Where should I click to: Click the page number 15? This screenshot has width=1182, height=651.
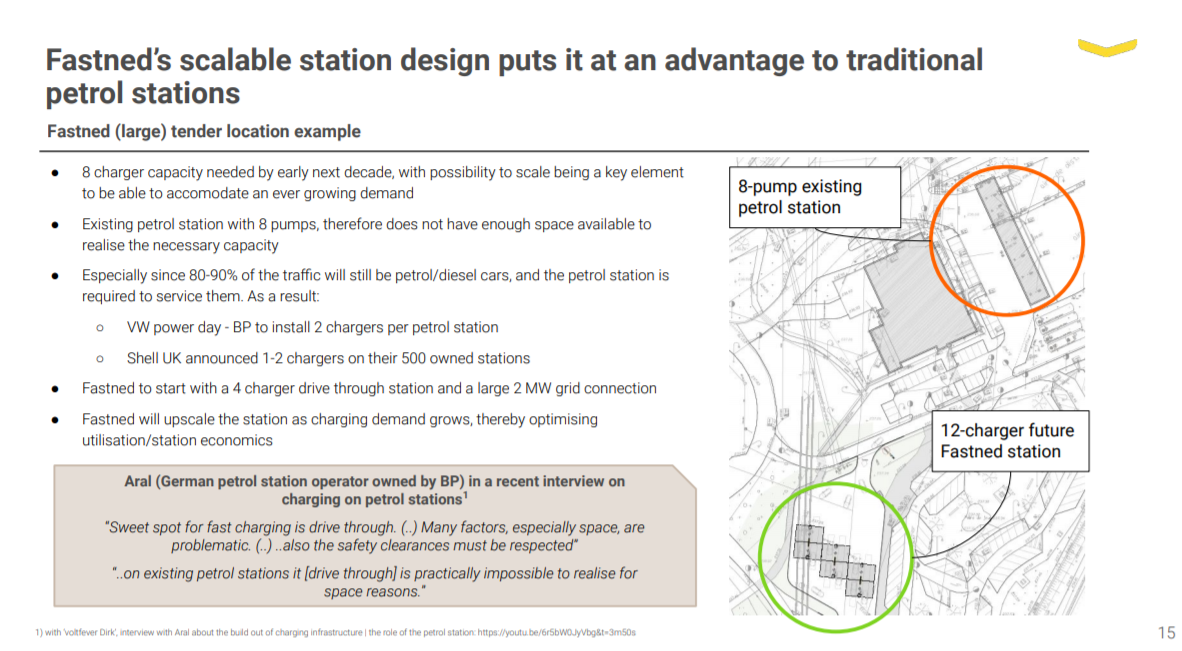click(1166, 632)
